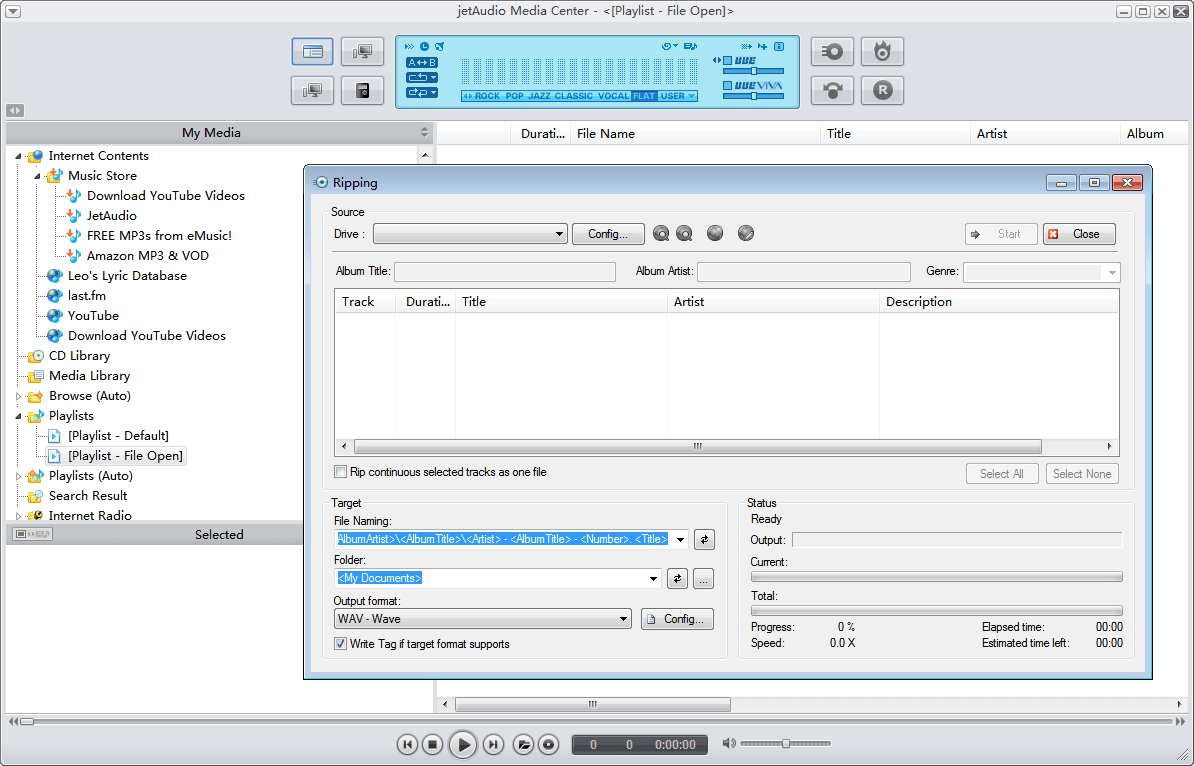Open the recording R icon
The image size is (1194, 766).
pyautogui.click(x=883, y=91)
